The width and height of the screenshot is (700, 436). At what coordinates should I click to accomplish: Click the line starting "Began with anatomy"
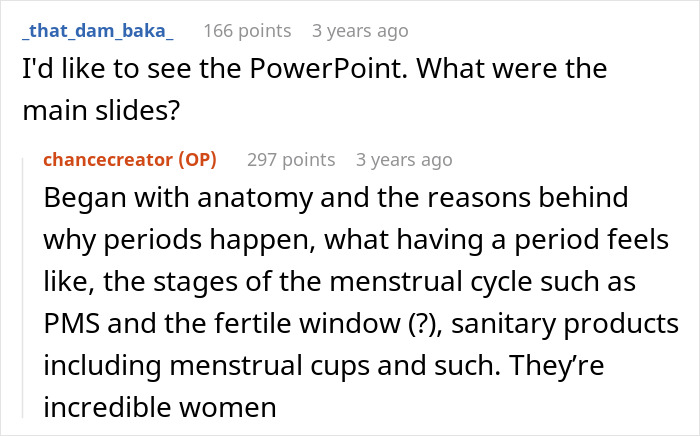[x=335, y=198]
